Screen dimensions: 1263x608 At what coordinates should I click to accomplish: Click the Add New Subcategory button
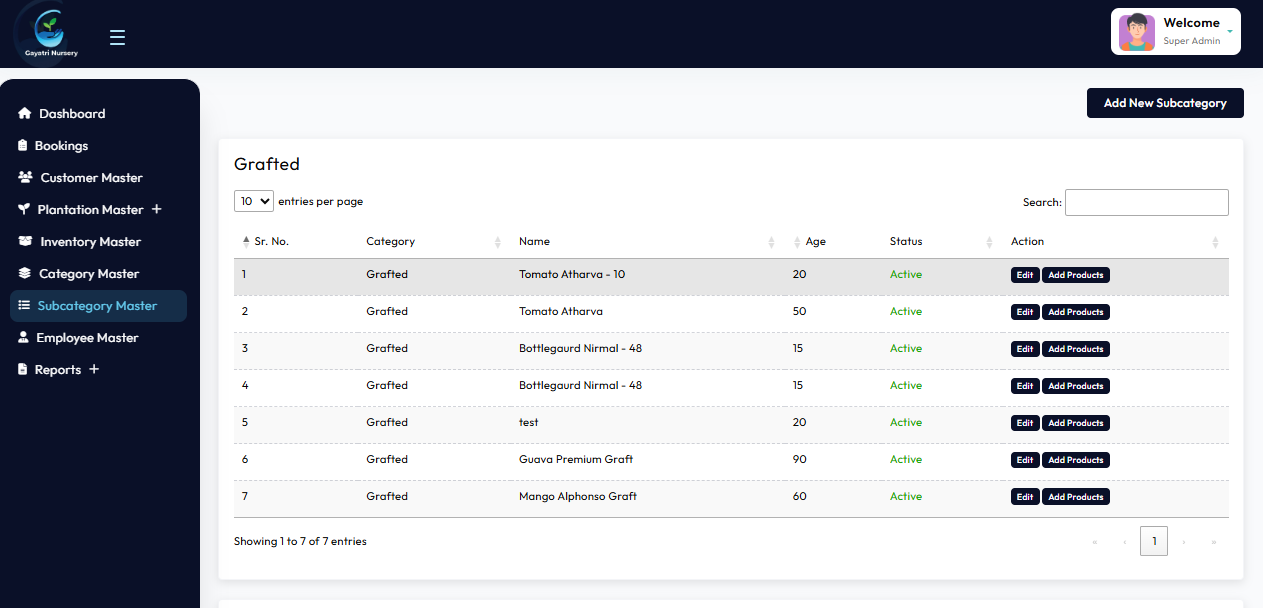1165,103
